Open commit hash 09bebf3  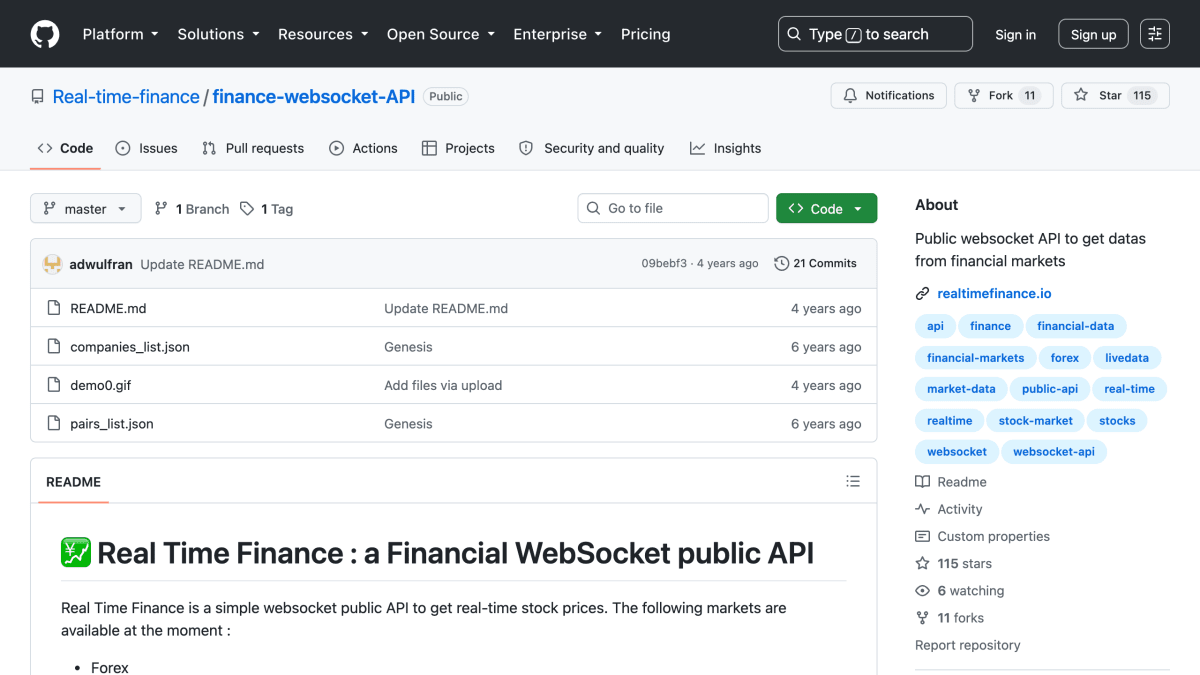click(664, 264)
